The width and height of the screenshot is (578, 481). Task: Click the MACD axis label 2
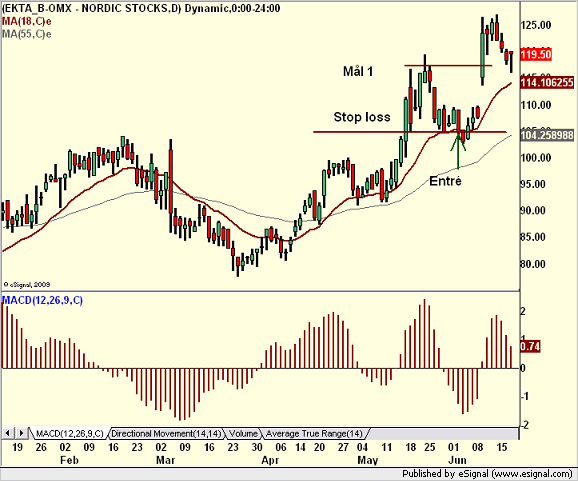pyautogui.click(x=523, y=312)
